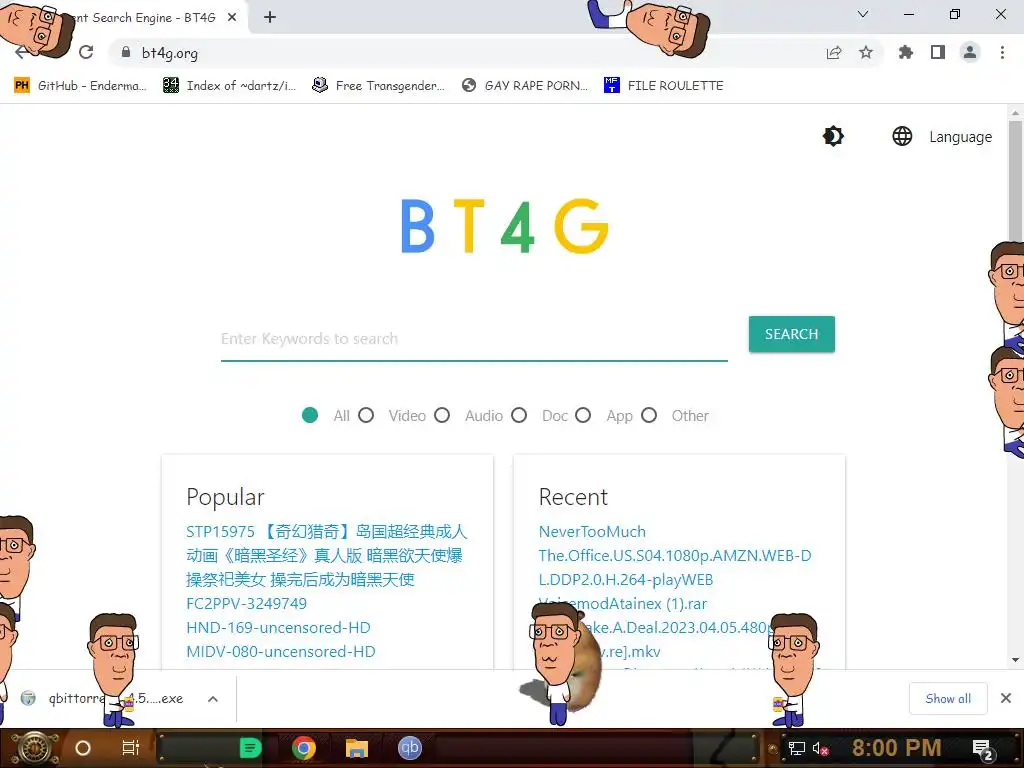Open recent result NeverTooMuch
The width and height of the screenshot is (1024, 768).
click(592, 532)
